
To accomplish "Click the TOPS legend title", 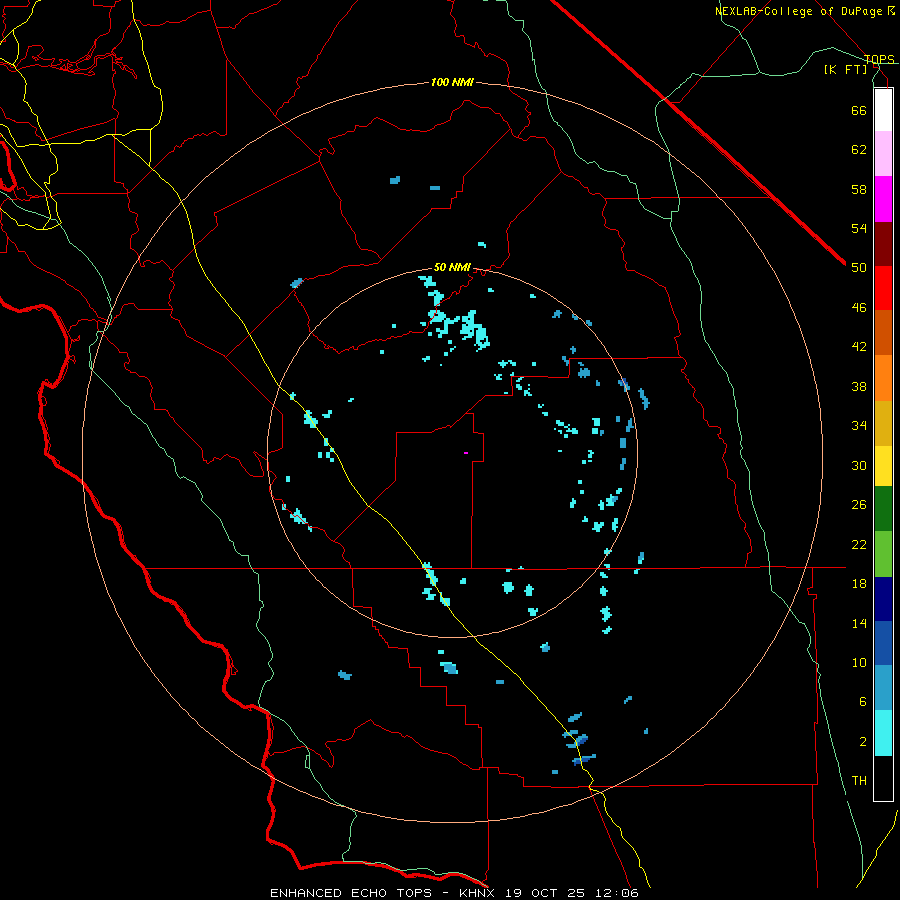I will pos(879,59).
